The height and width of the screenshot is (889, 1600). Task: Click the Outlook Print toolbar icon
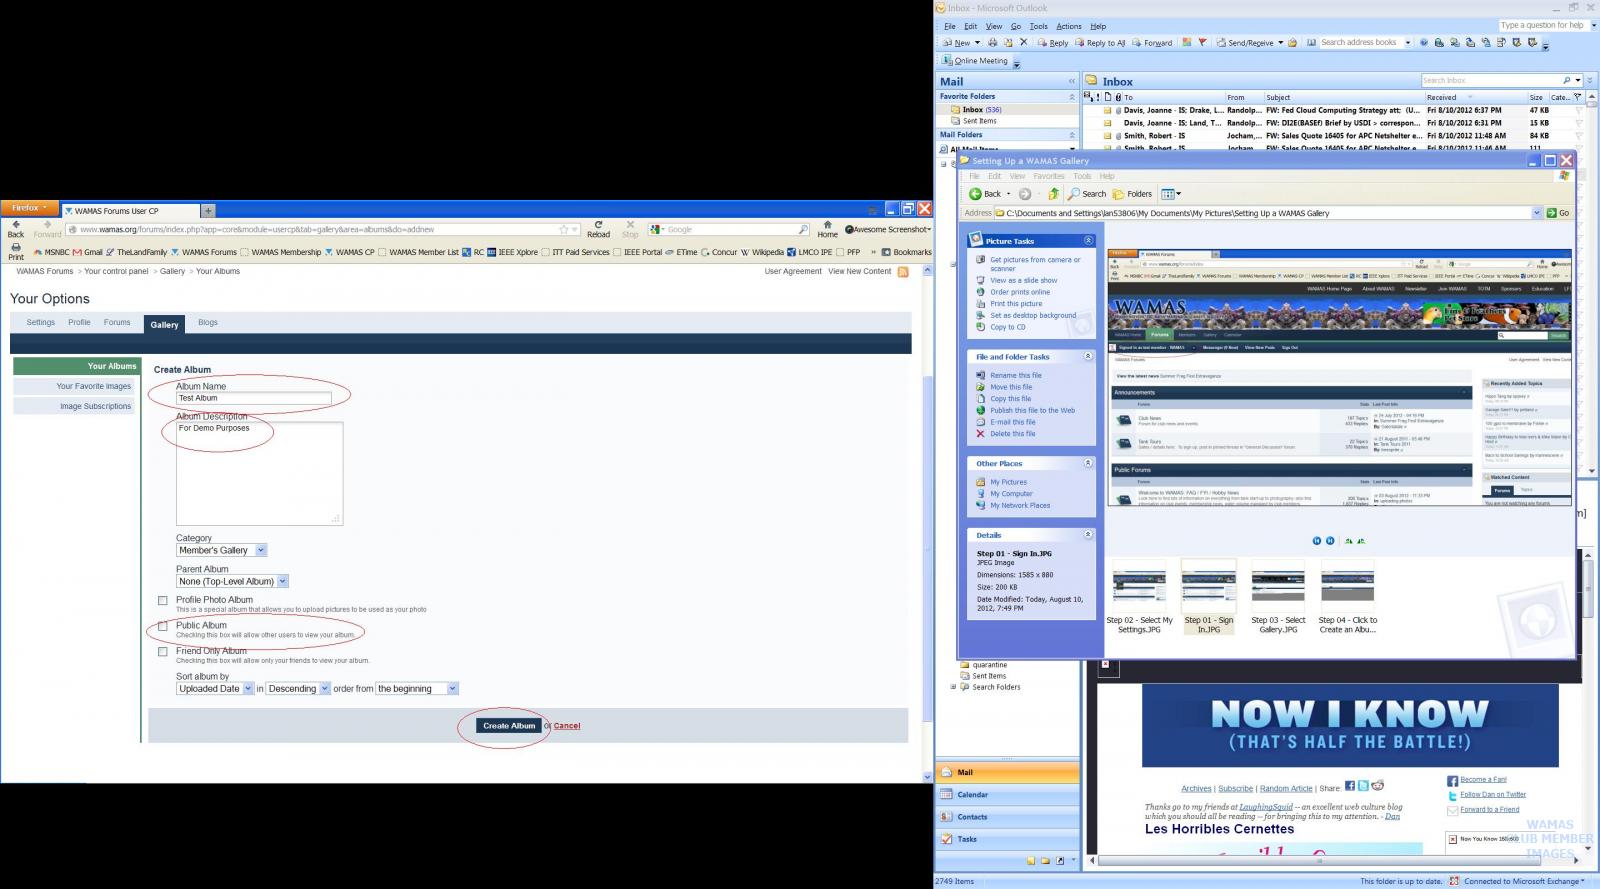[992, 43]
